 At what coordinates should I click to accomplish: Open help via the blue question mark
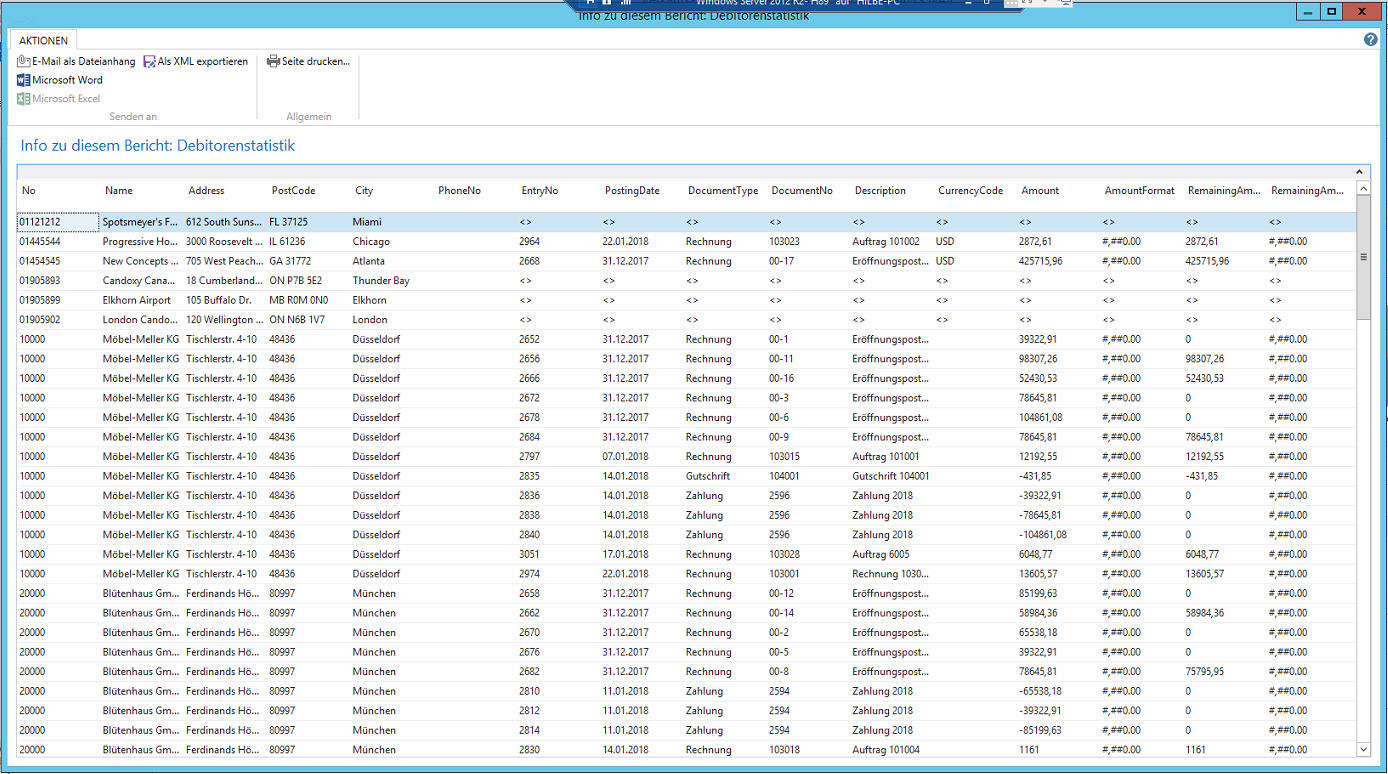coord(1371,40)
